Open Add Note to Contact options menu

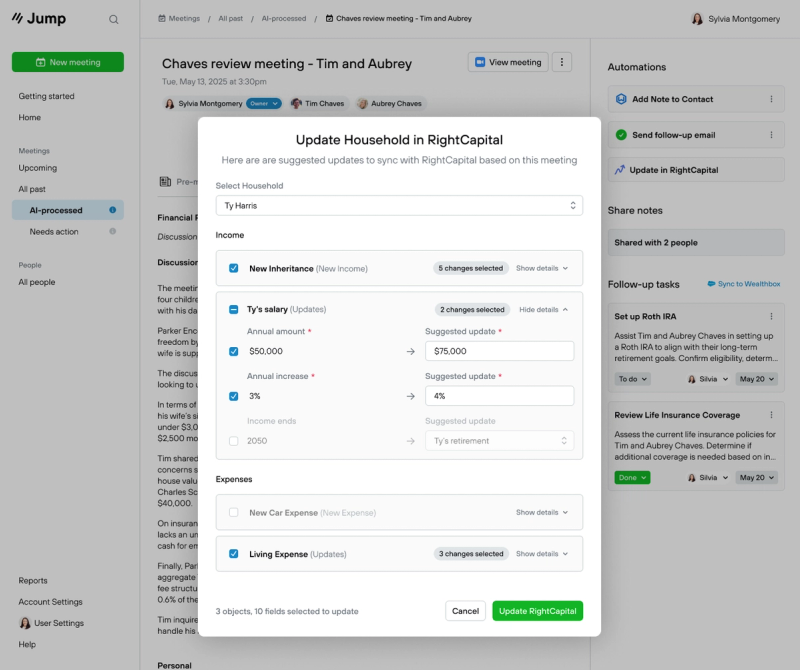(x=771, y=99)
